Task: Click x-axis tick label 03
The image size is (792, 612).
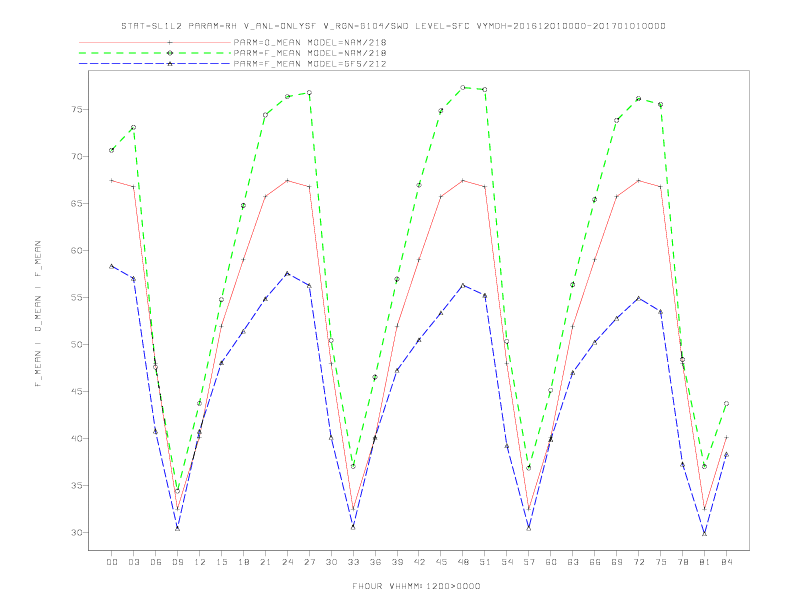Action: 133,562
